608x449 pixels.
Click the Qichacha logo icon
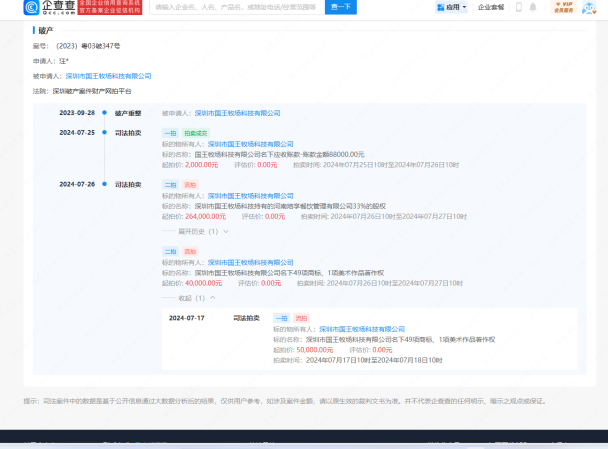coord(31,7)
